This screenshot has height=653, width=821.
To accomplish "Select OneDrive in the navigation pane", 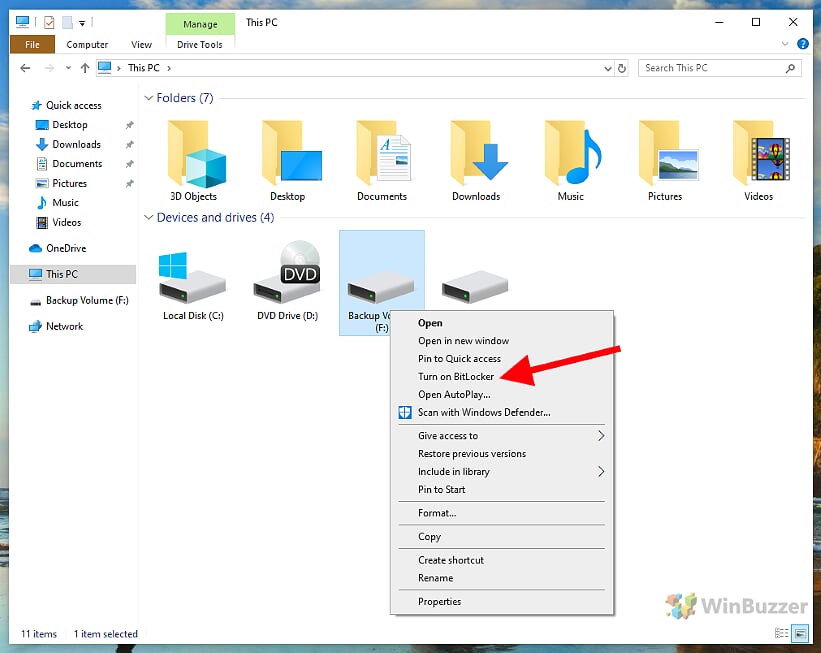I will tap(66, 248).
